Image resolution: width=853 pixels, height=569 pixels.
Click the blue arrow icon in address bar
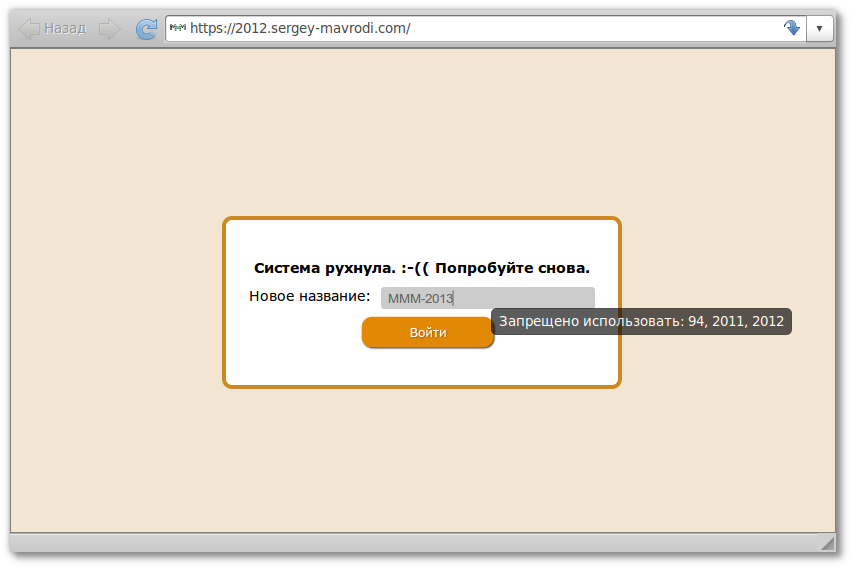point(792,27)
